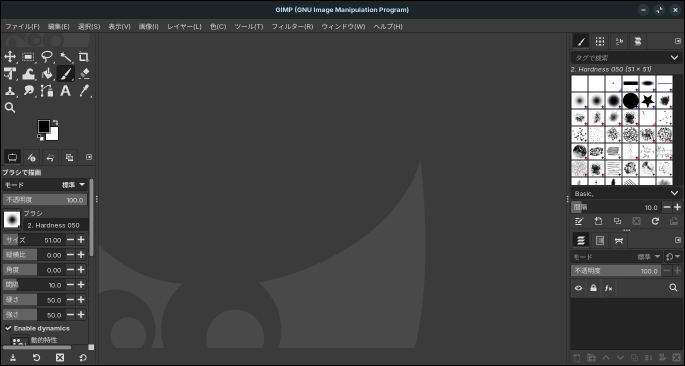The height and width of the screenshot is (366, 685).
Task: Open the レイヤー(L) menu
Action: [x=184, y=27]
